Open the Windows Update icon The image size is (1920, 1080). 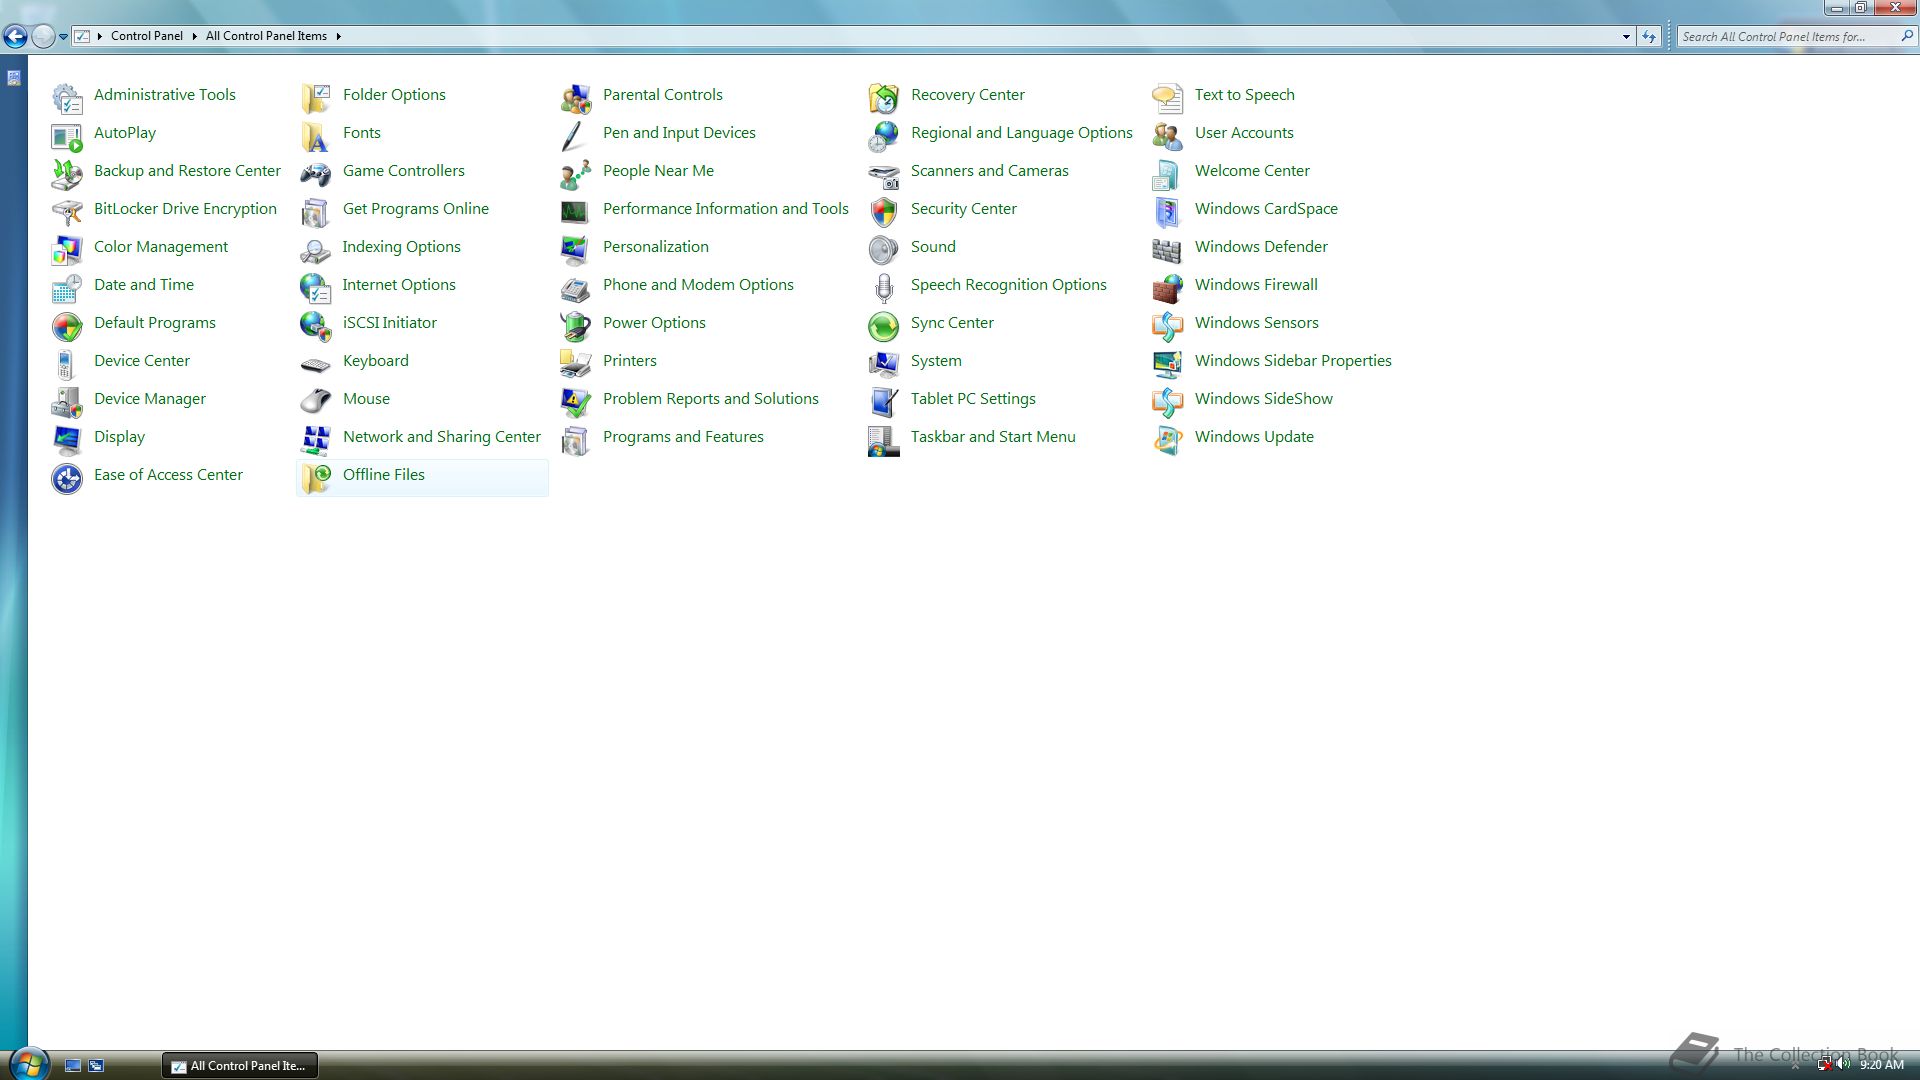pyautogui.click(x=1168, y=439)
